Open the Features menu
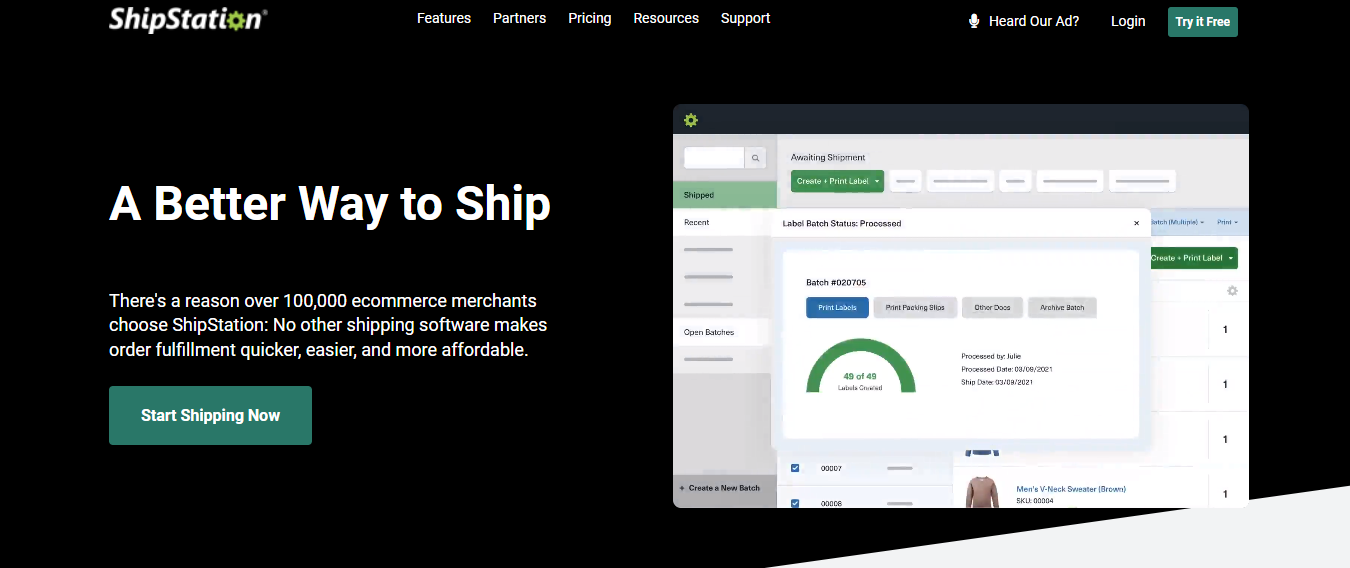Screen dimensions: 1350x568 coord(444,18)
